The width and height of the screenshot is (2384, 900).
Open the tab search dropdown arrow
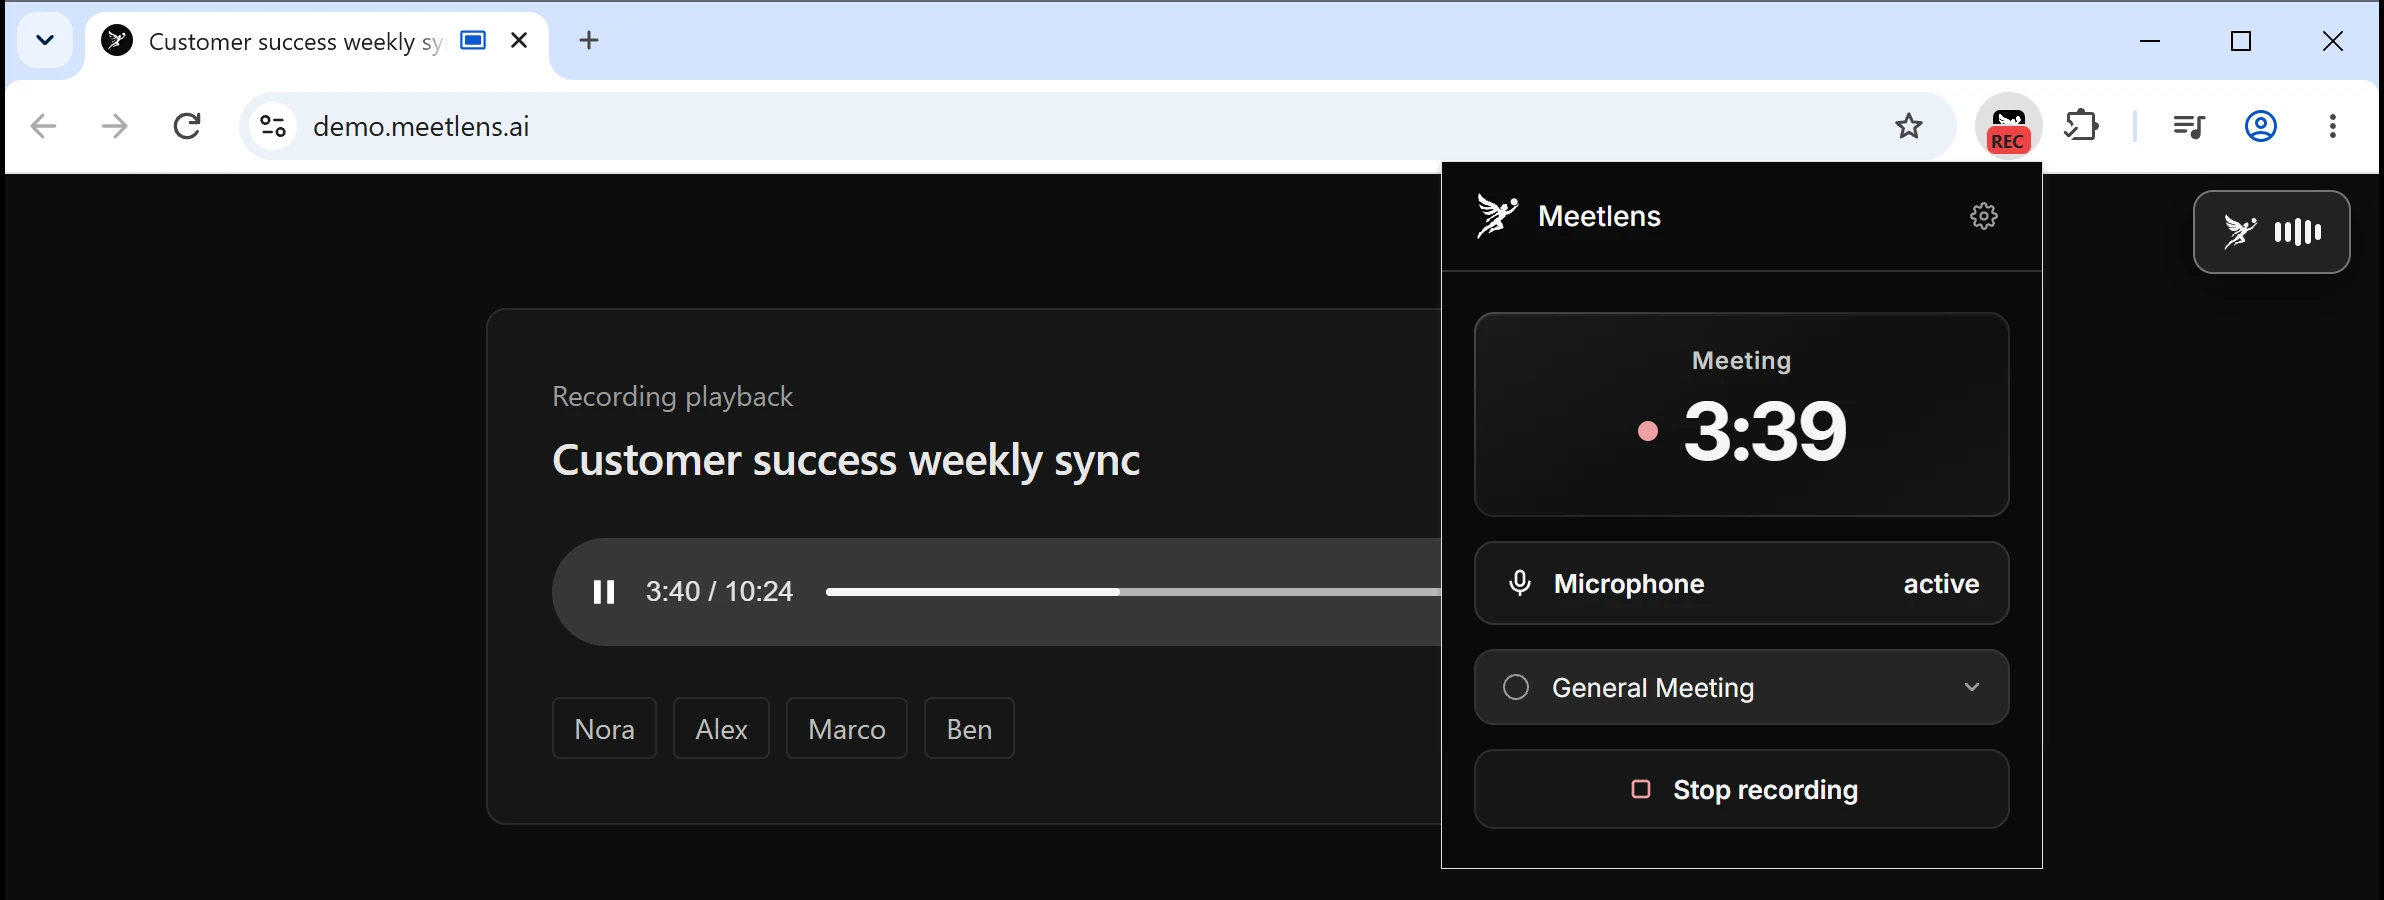45,41
